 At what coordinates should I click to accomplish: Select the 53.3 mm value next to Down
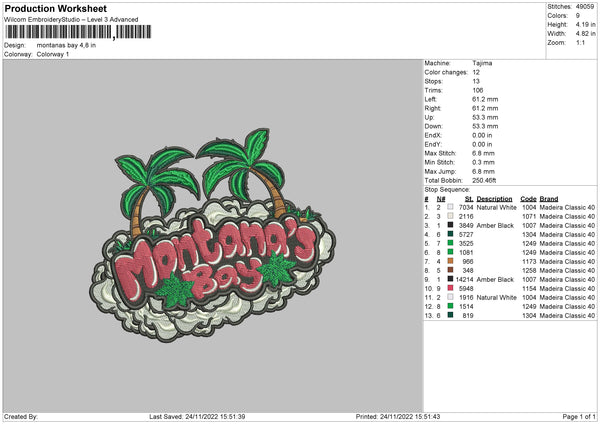[x=485, y=126]
